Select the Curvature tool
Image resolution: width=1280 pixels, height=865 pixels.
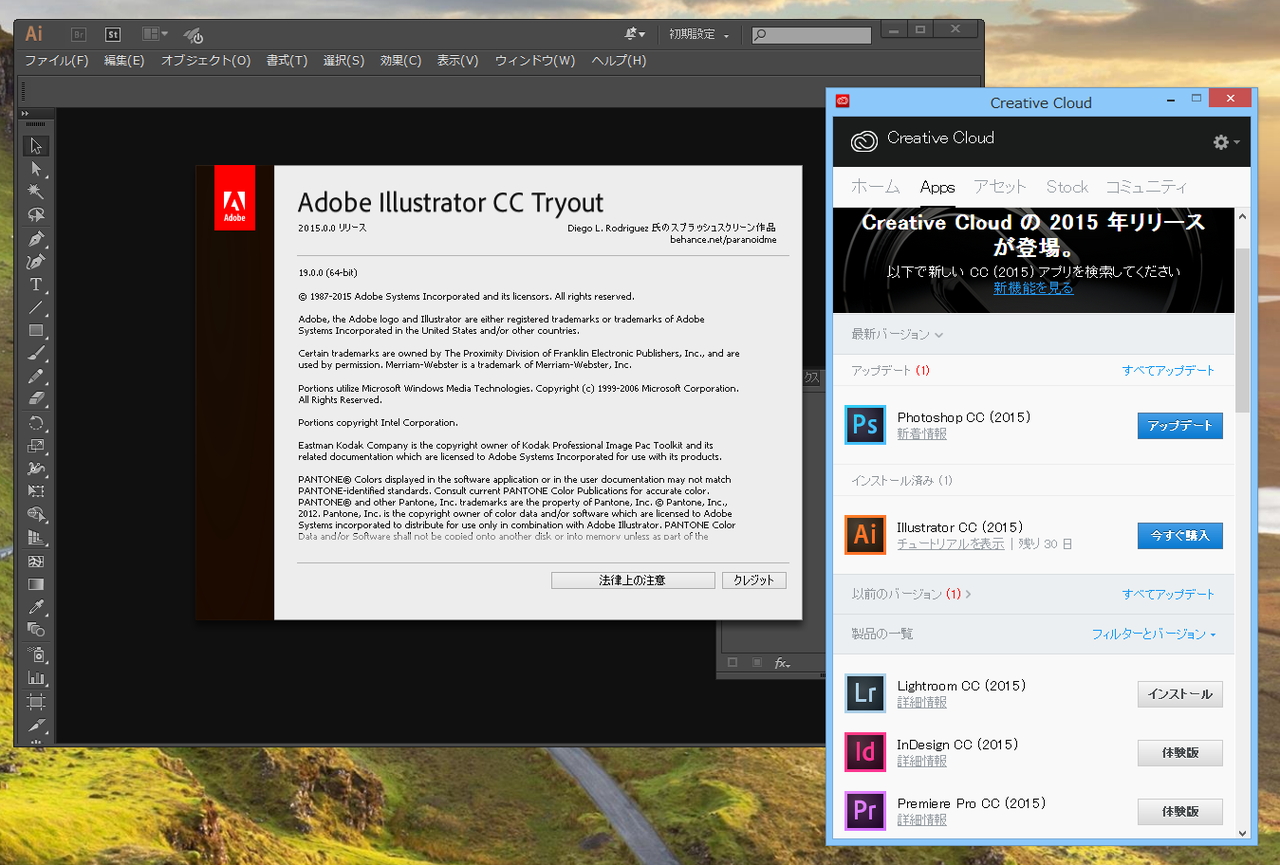pos(36,262)
